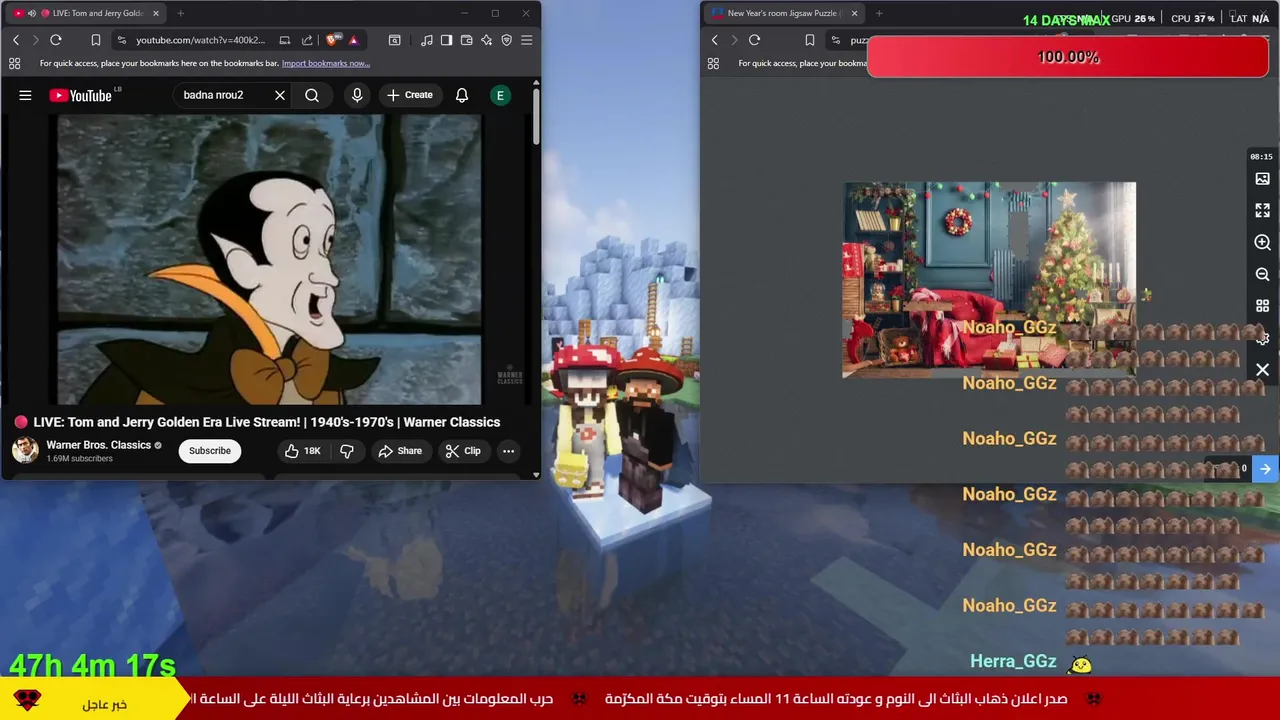This screenshot has width=1280, height=720.
Task: Open the Warner Bros. Classics channel name
Action: (98, 445)
